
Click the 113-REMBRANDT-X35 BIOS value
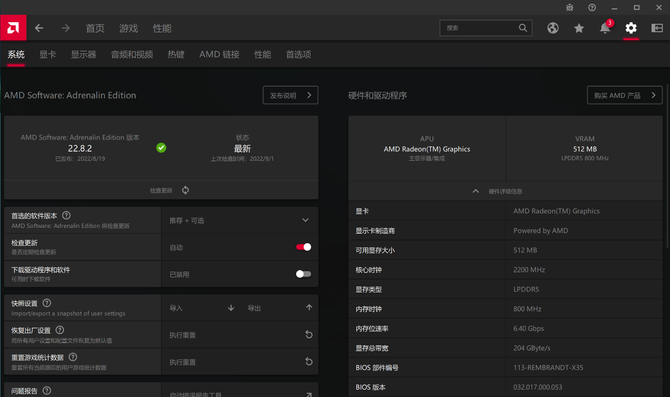548,368
